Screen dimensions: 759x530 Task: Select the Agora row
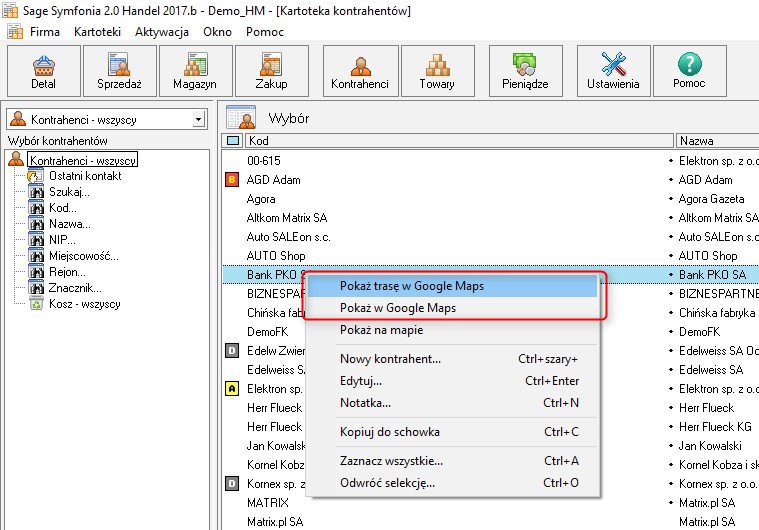pos(490,199)
